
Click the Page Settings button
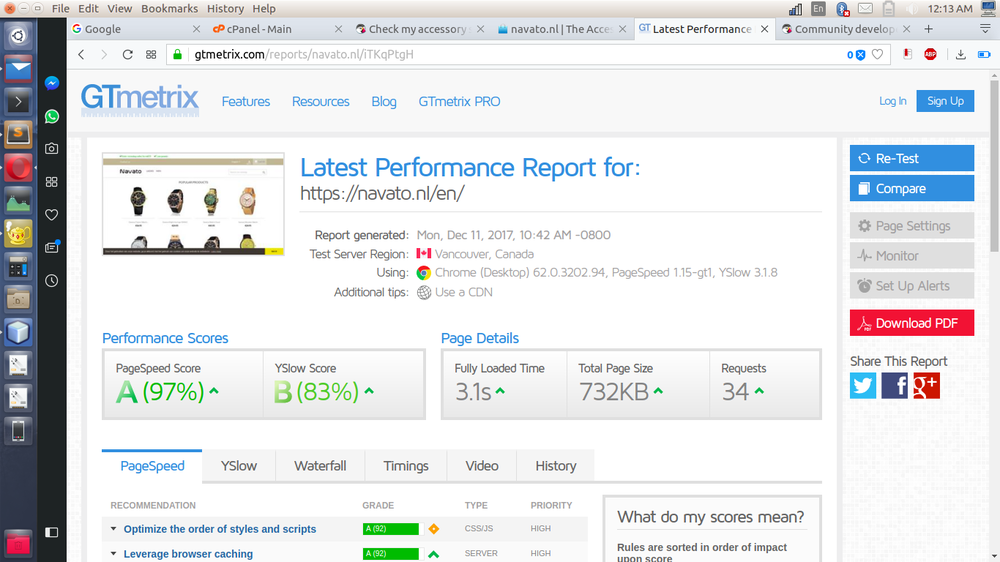[911, 226]
